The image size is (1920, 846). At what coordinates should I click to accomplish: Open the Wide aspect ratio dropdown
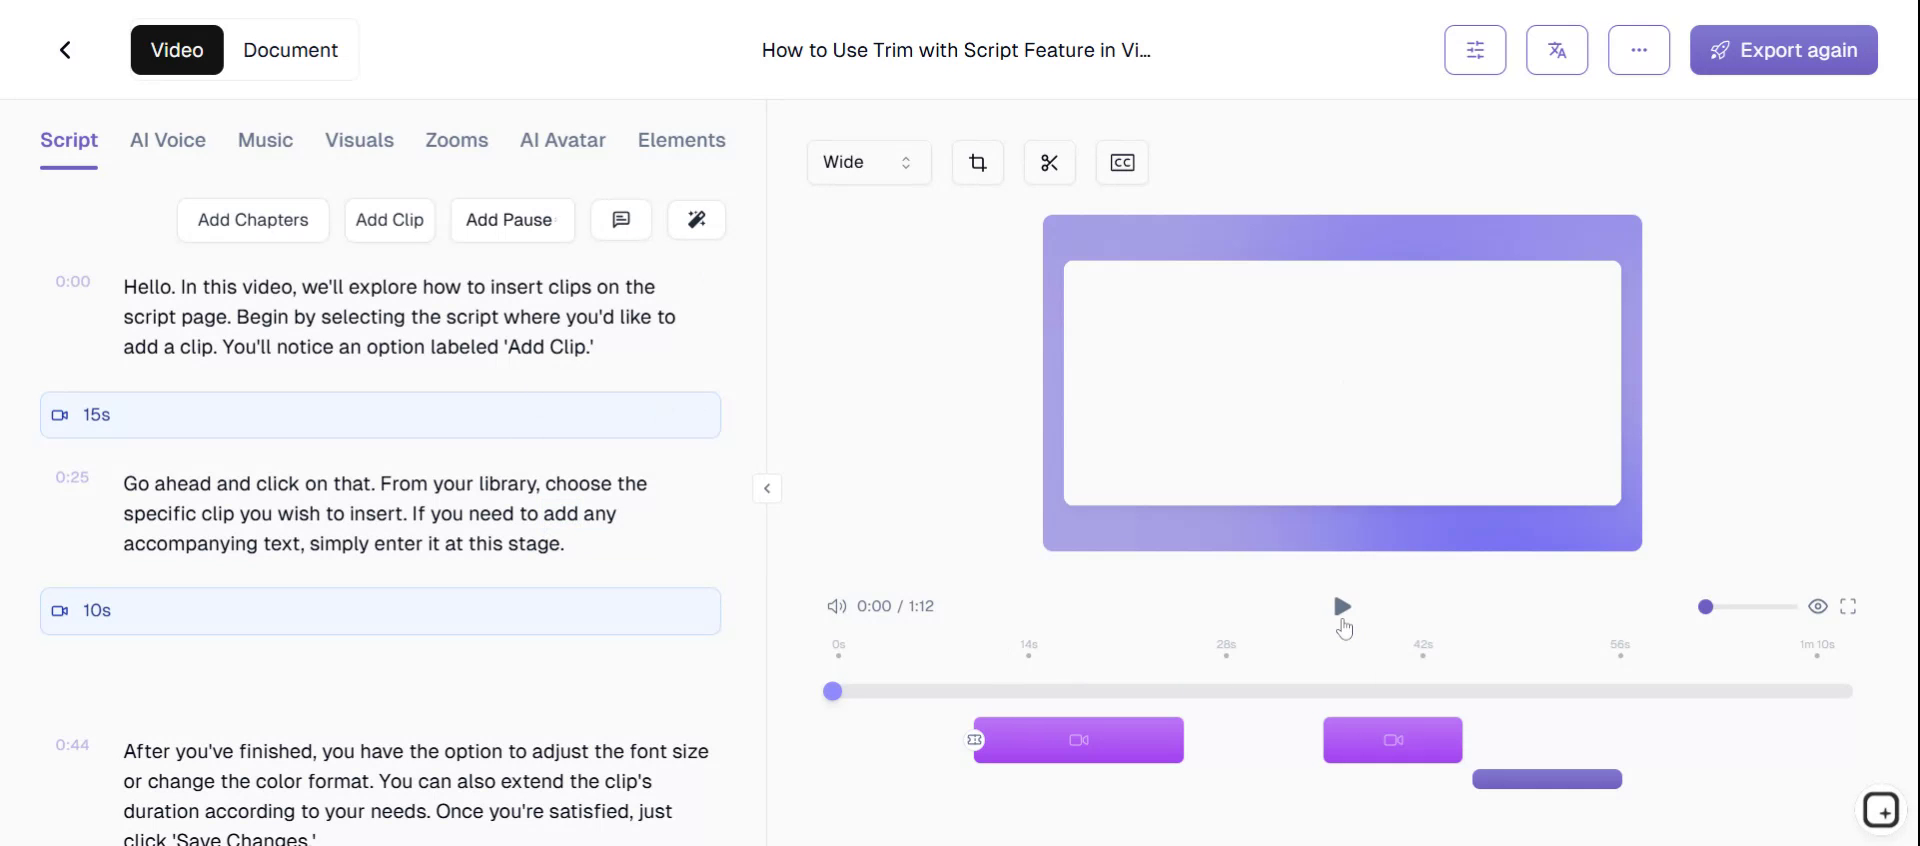(868, 163)
